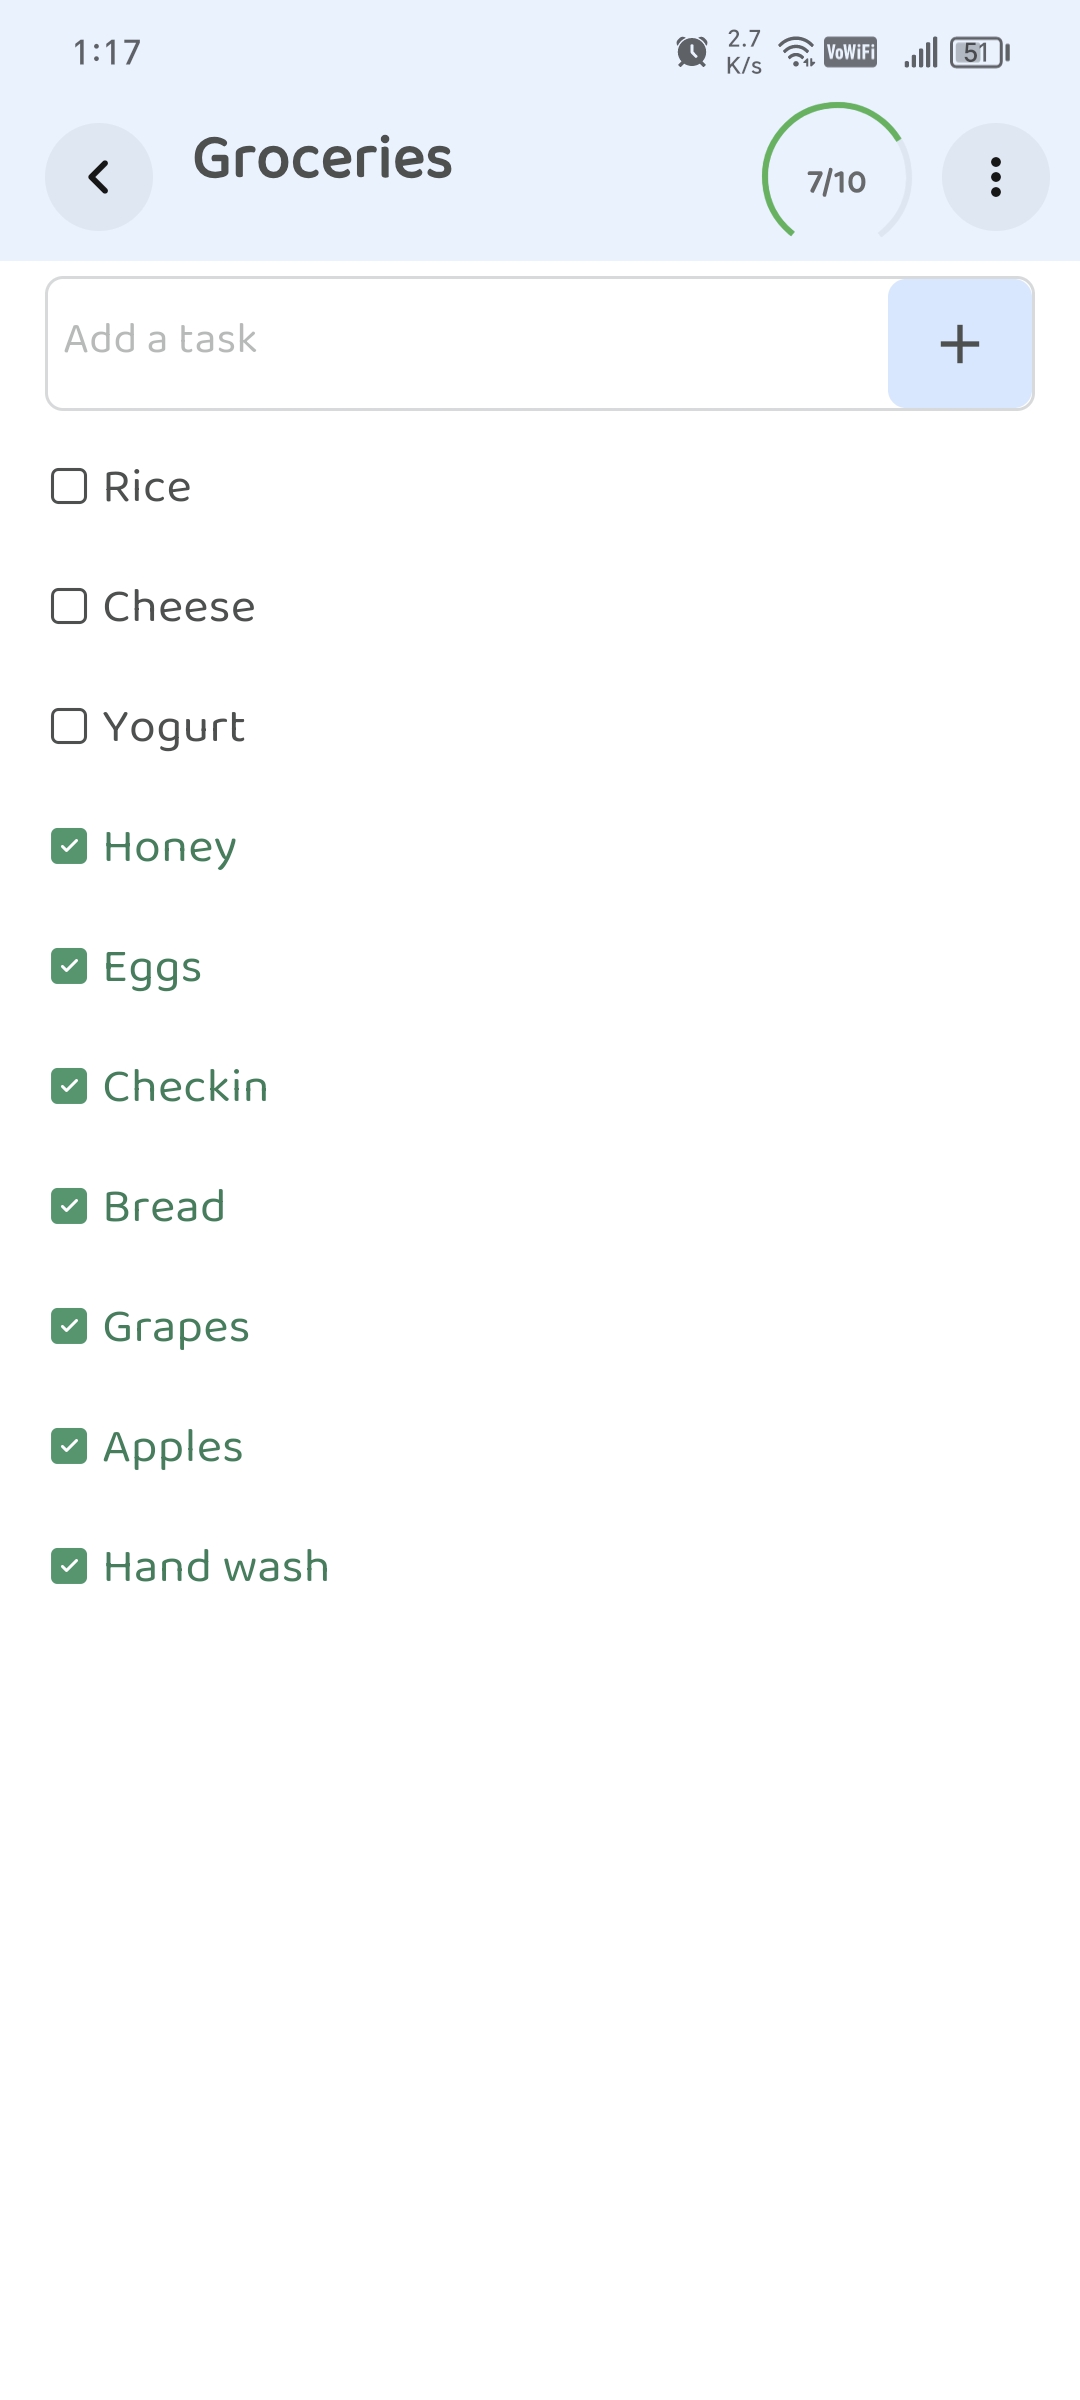Tap the 7/10 progress circle
Viewport: 1080px width, 2400px height.
pos(837,177)
